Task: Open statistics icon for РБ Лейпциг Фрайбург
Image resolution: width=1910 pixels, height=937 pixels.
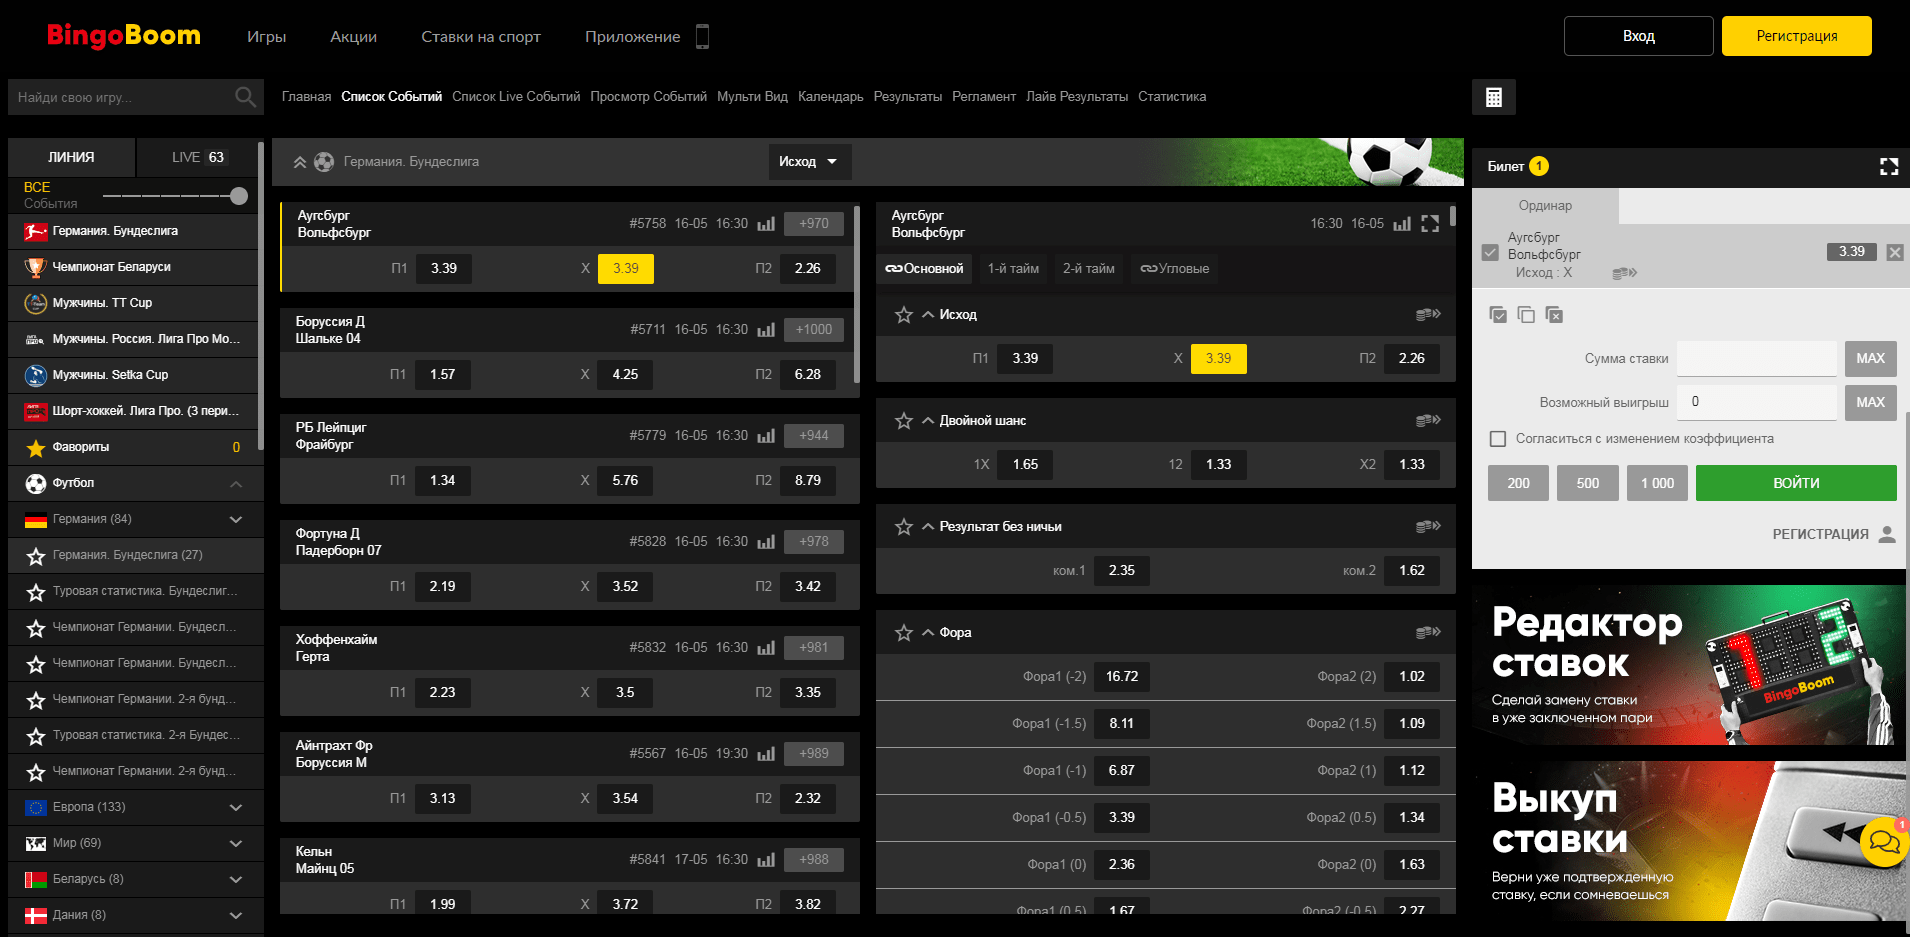Action: 766,436
